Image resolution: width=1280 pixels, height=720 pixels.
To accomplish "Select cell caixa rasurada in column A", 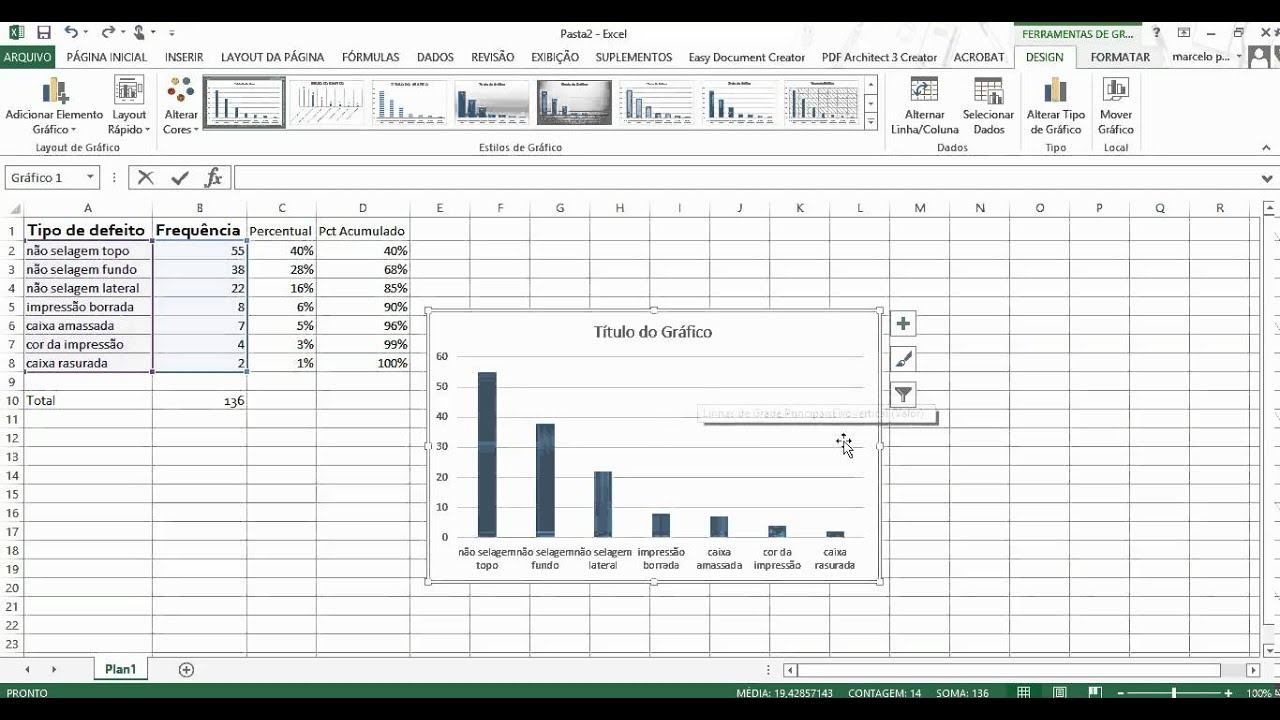I will tap(88, 363).
